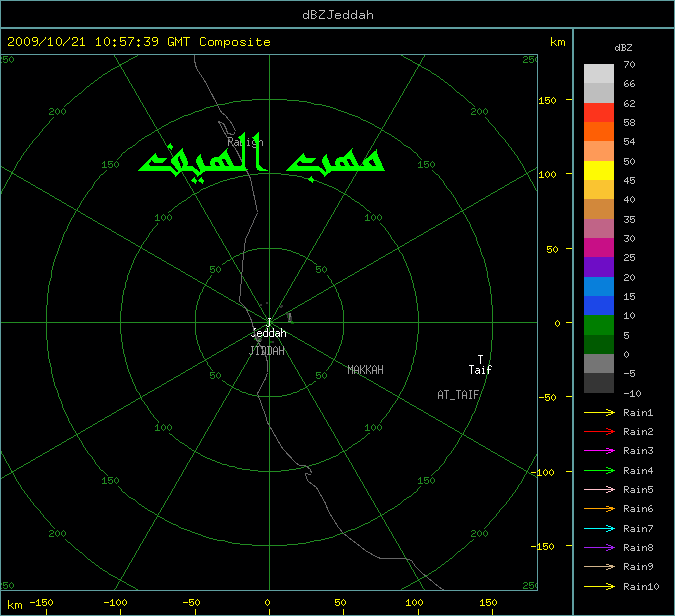Screen dimensions: 675x616
Task: Click the red Rain2 arrow icon
Action: point(599,431)
